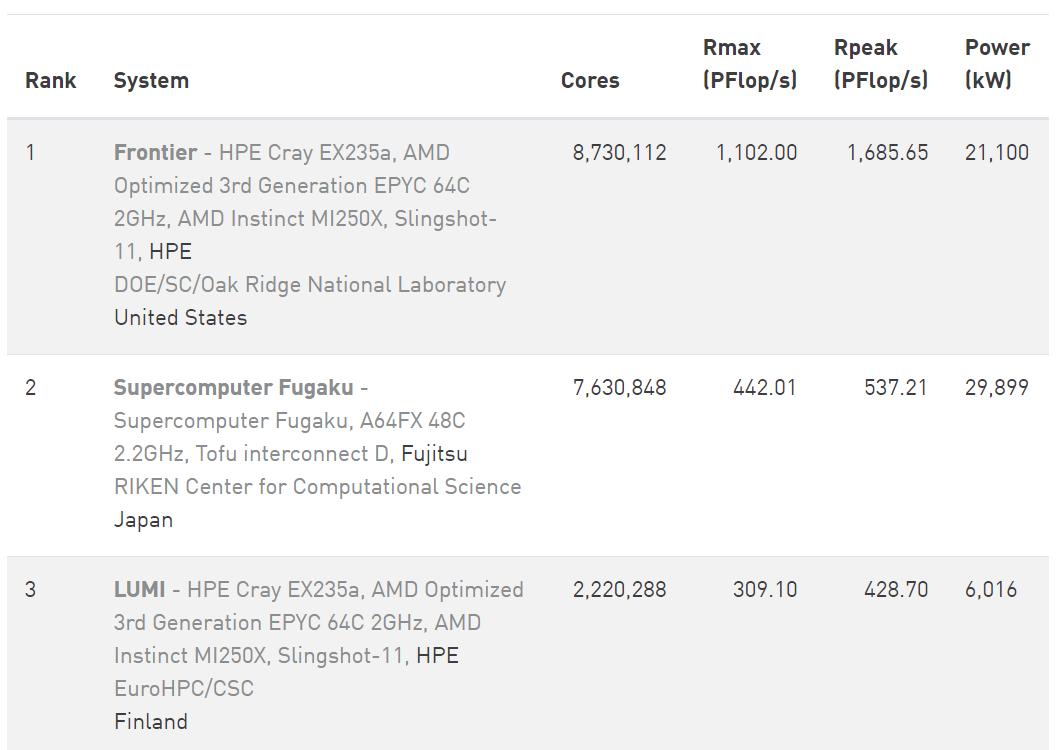Click the System column header
This screenshot has height=750, width=1057.
coord(151,81)
